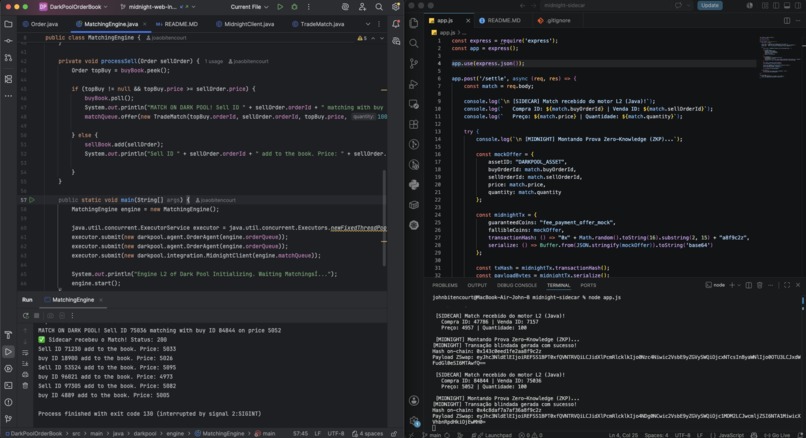Close the MatchingEngine.java editor tab
Image resolution: width=806 pixels, height=438 pixels.
[144, 24]
